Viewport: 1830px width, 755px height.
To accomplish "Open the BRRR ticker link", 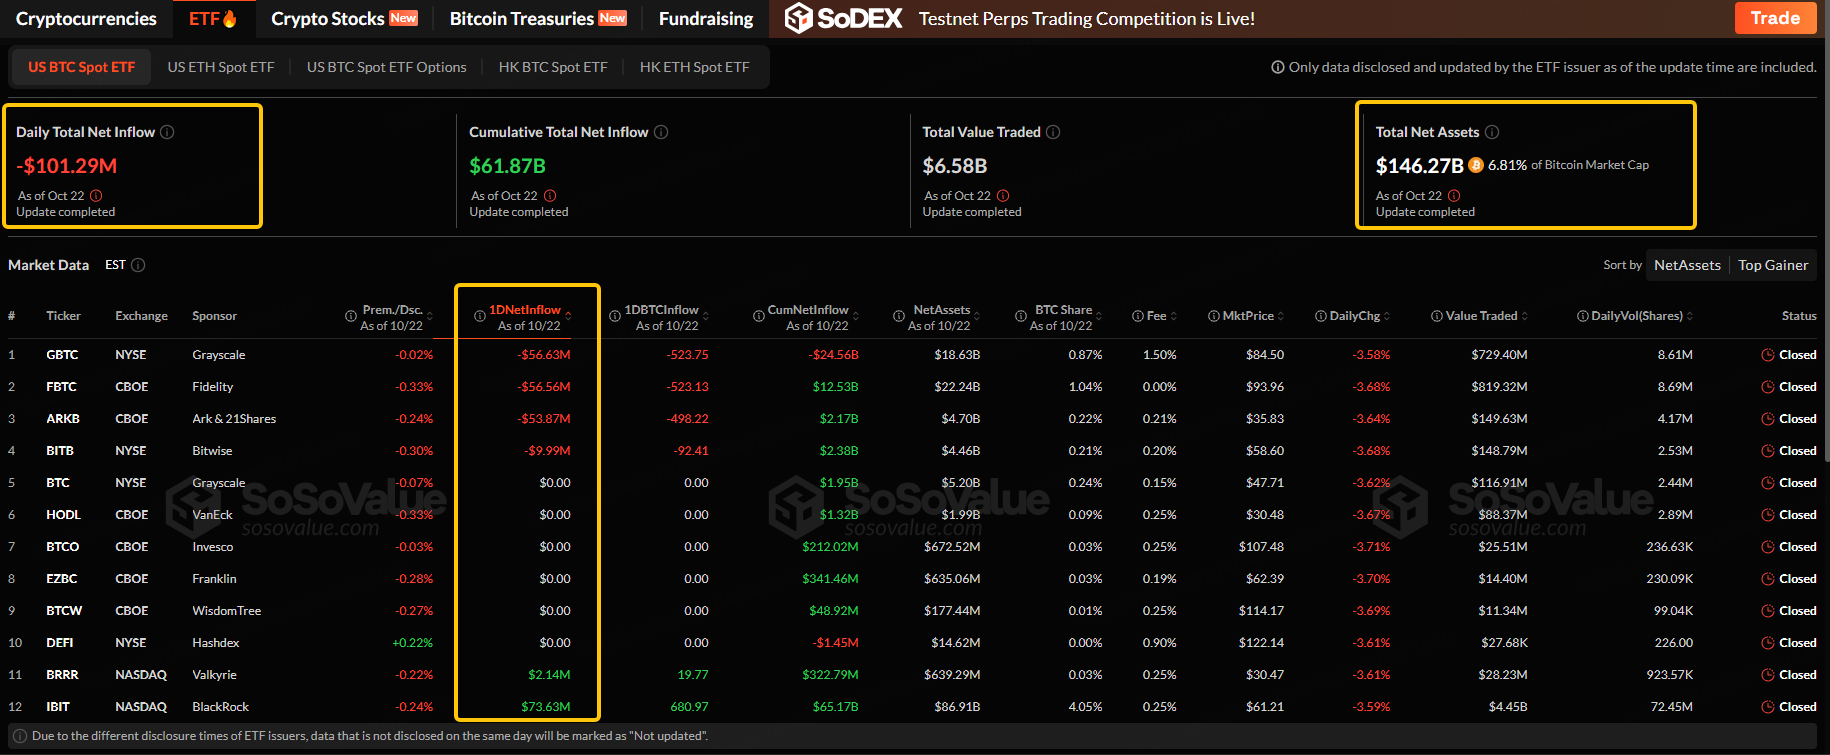I will coord(62,675).
